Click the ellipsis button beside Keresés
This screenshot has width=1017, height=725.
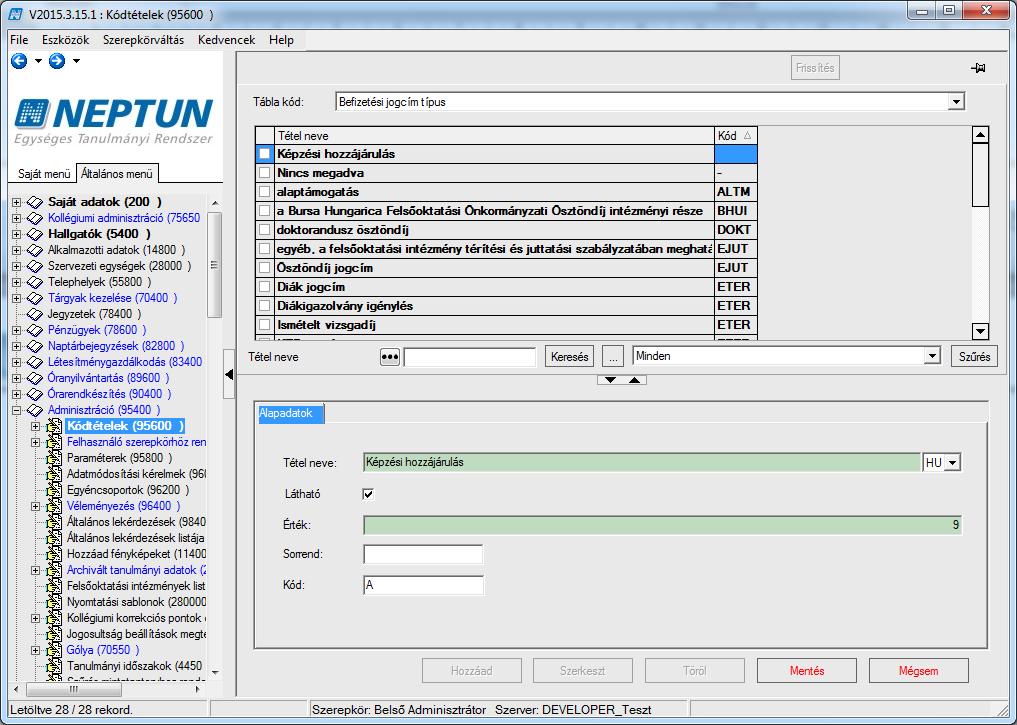tap(612, 357)
